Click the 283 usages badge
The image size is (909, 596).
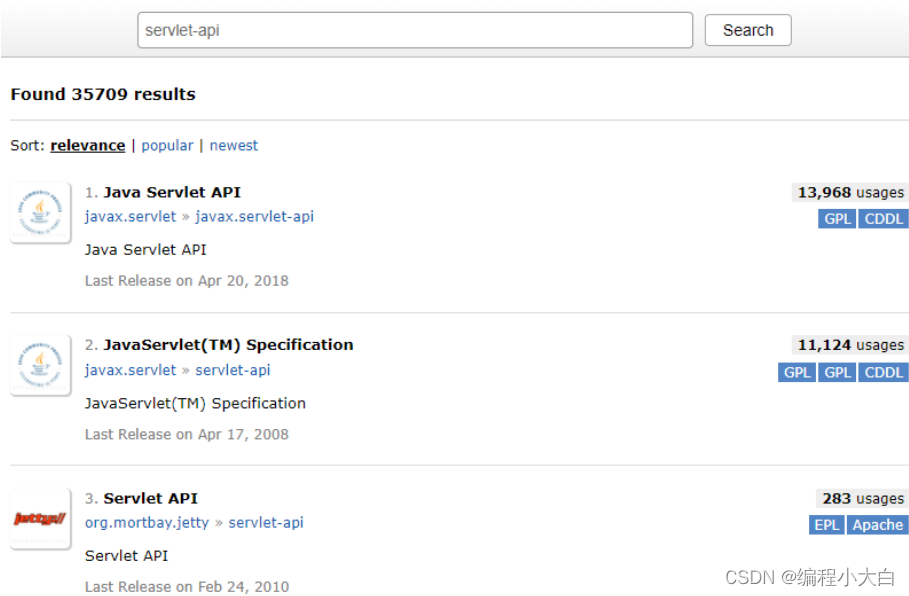coord(862,499)
